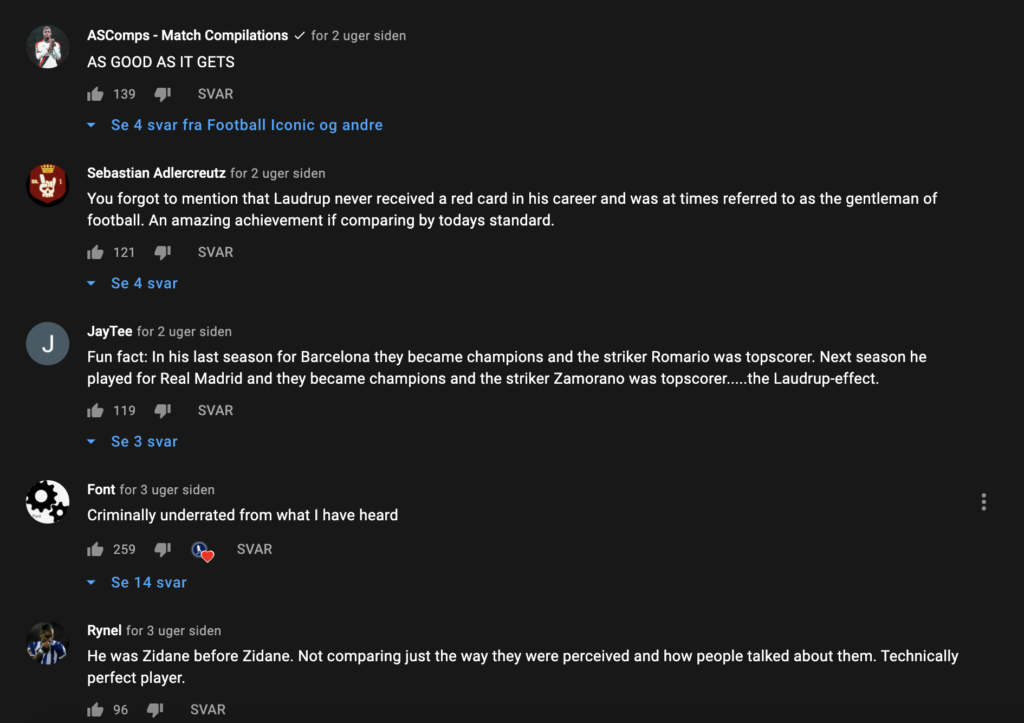Viewport: 1024px width, 723px height.
Task: Dislike Sebastian Adlercreutz's comment
Action: [x=163, y=252]
